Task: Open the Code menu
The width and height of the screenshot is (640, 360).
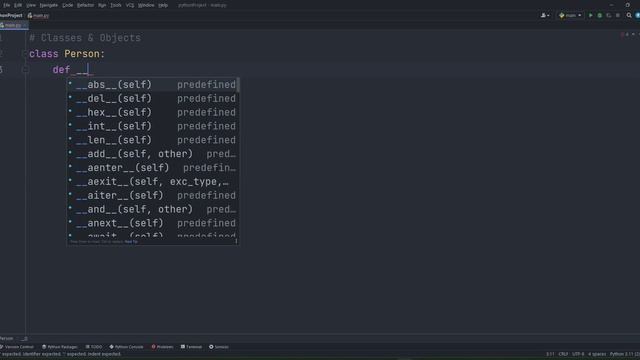Action: tap(68, 5)
